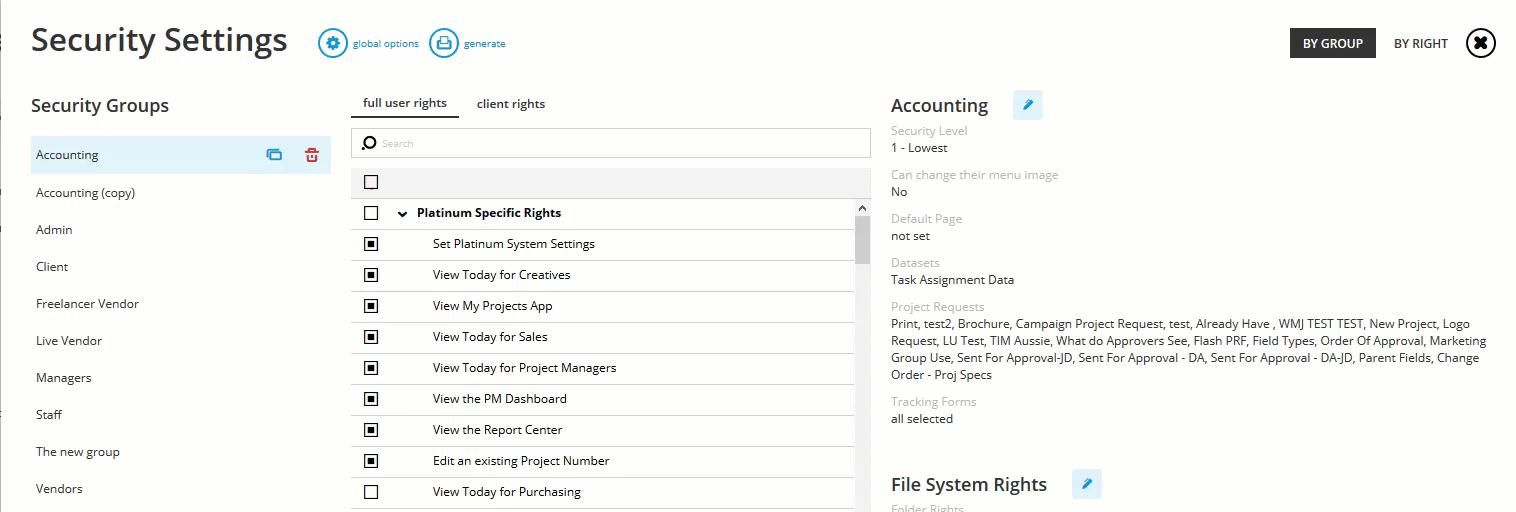The image size is (1516, 512).
Task: Click the generate link text
Action: point(485,44)
